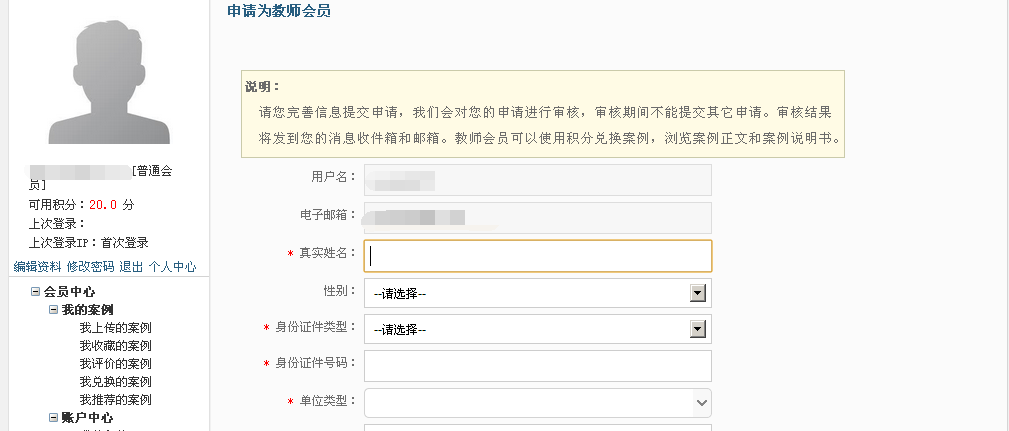Click the 修改密码 link
The height and width of the screenshot is (431, 1009).
pos(90,267)
